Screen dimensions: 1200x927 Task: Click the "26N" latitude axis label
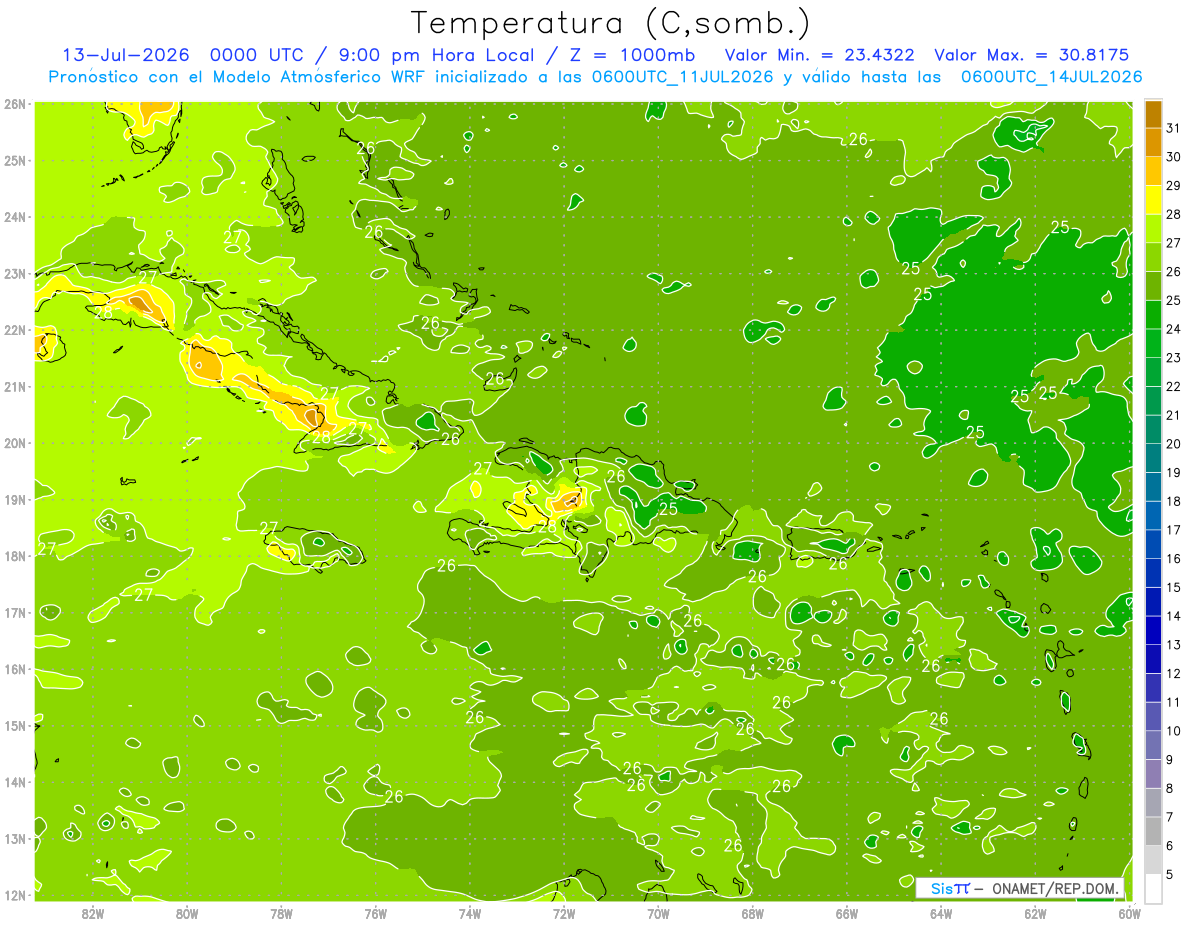coord(14,103)
